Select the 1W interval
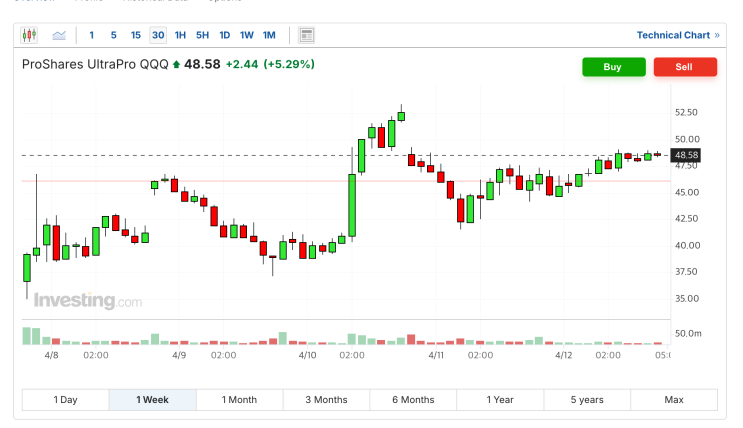This screenshot has height=428, width=743. 247,35
